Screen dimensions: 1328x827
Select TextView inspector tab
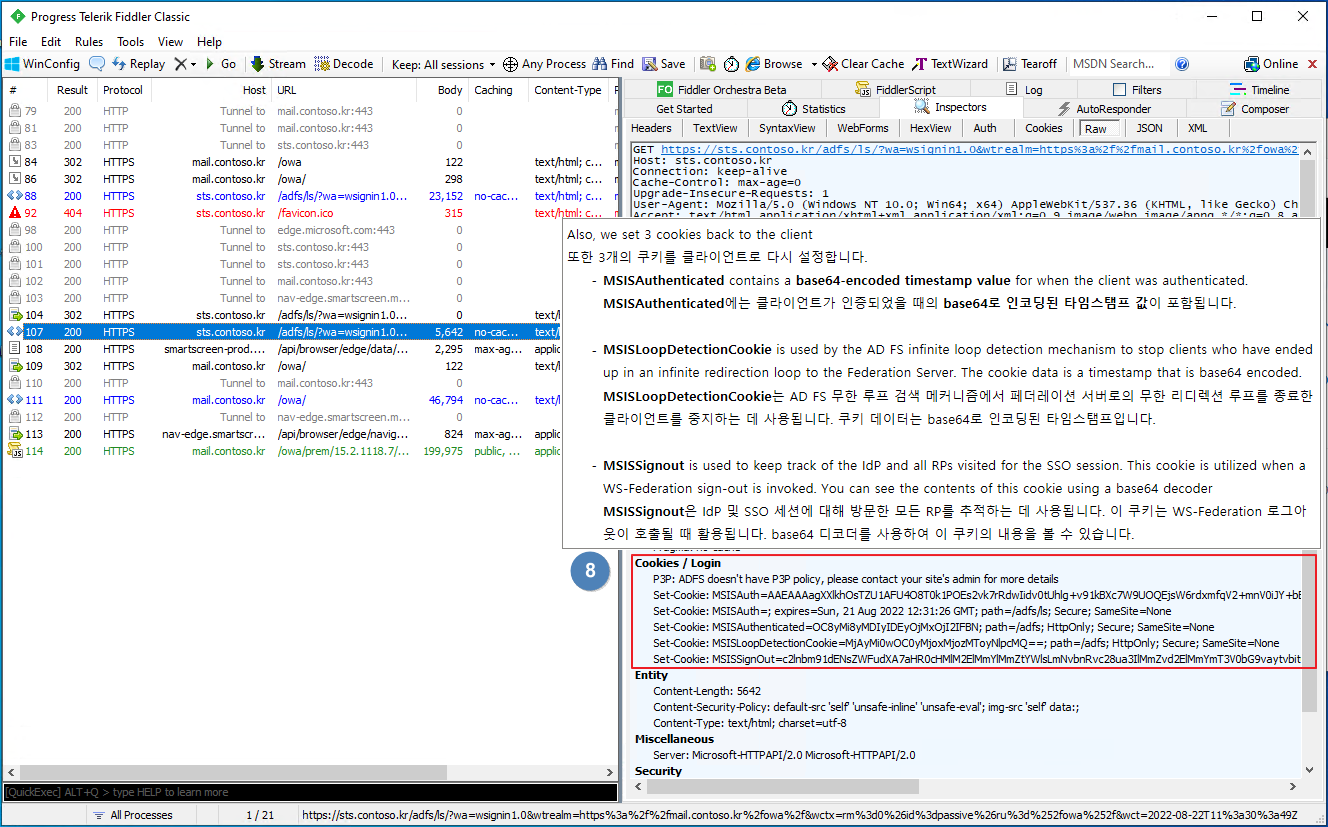point(715,128)
